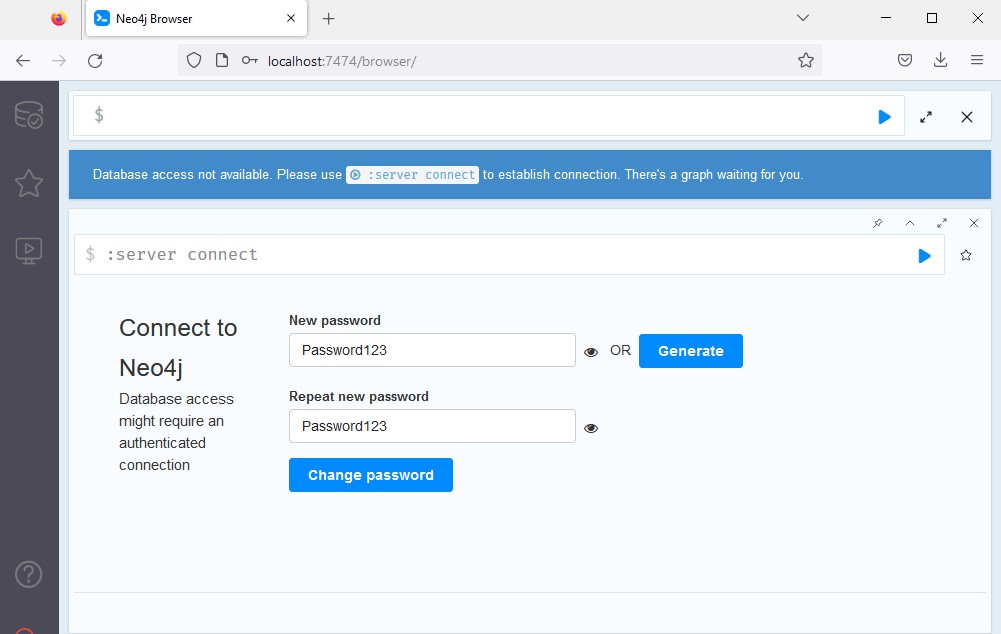This screenshot has width=1001, height=634.
Task: Rerun the :server connect command
Action: click(924, 256)
